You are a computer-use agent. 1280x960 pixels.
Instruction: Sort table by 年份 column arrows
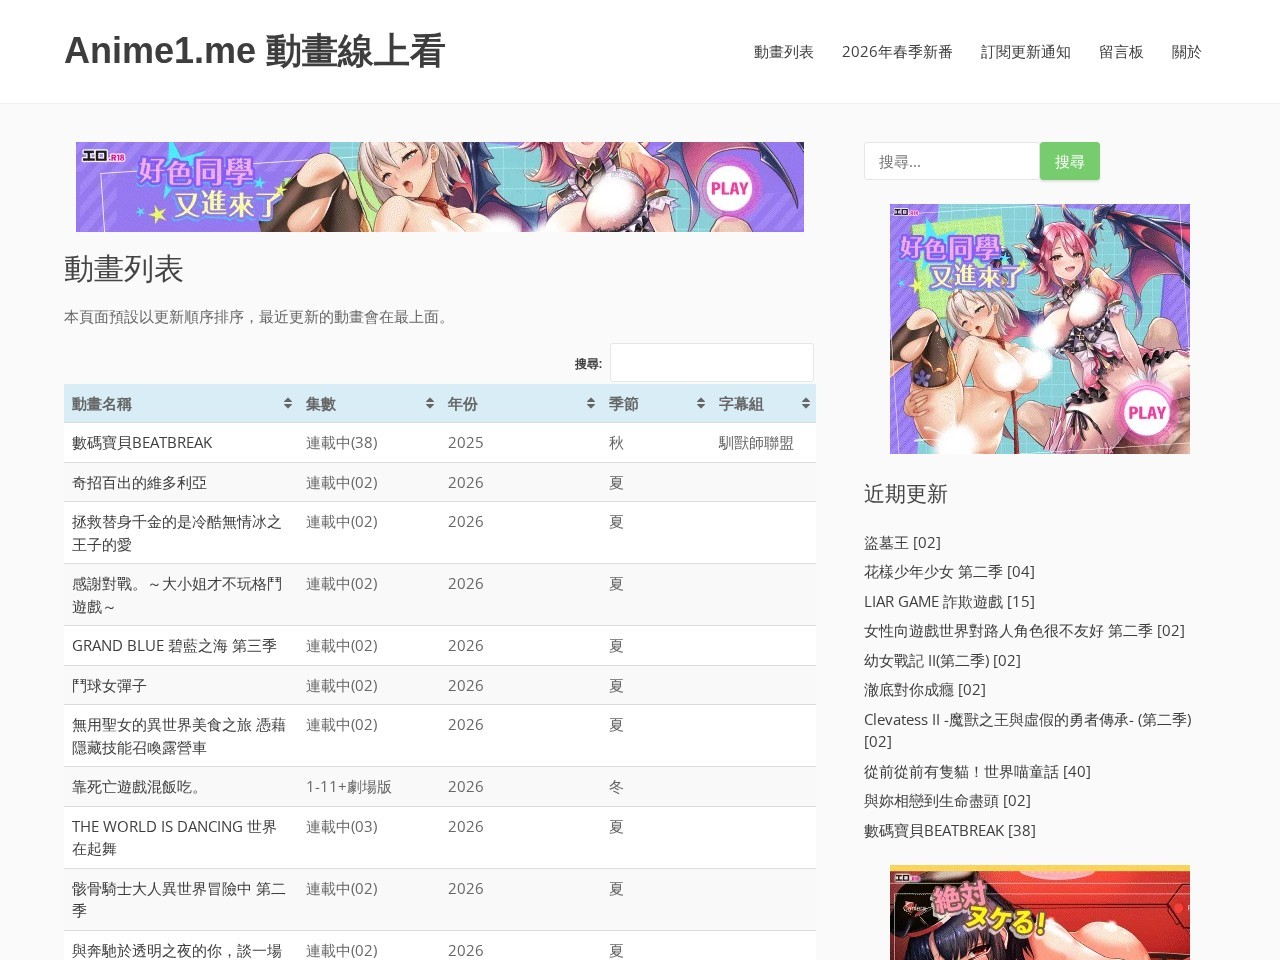tap(591, 403)
